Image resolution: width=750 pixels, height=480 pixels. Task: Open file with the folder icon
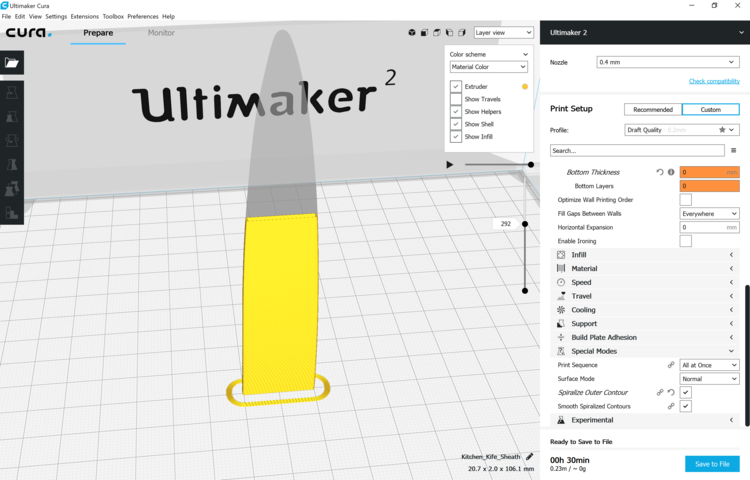click(11, 63)
